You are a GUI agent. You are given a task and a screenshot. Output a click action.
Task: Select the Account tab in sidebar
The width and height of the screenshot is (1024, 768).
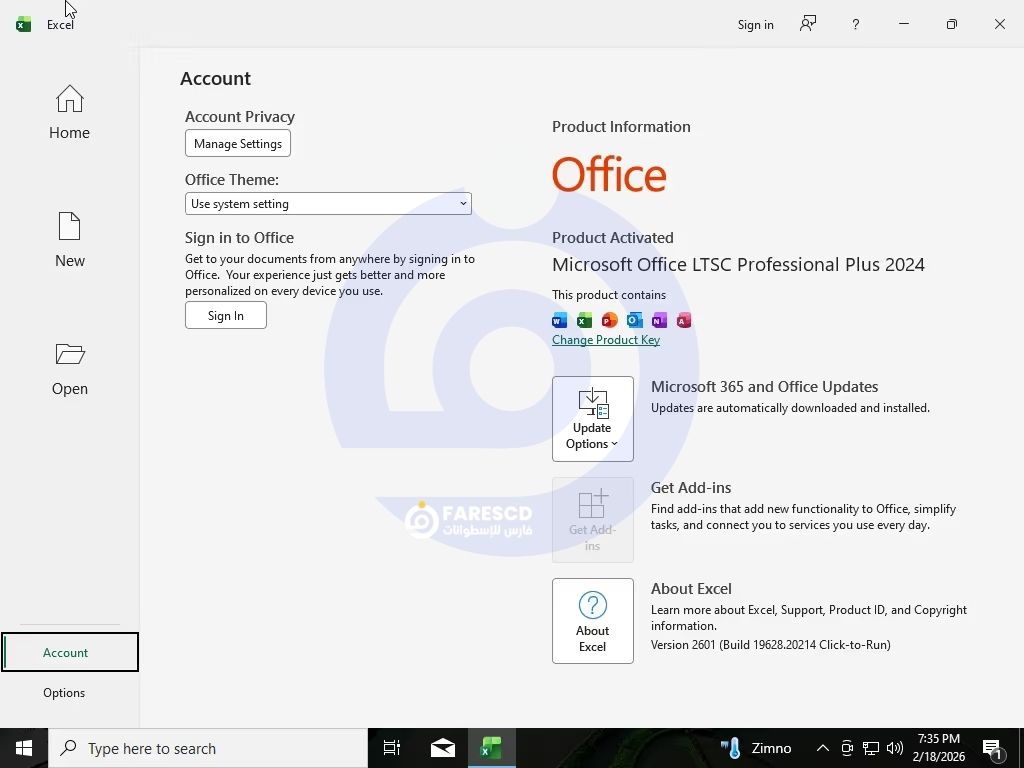66,653
